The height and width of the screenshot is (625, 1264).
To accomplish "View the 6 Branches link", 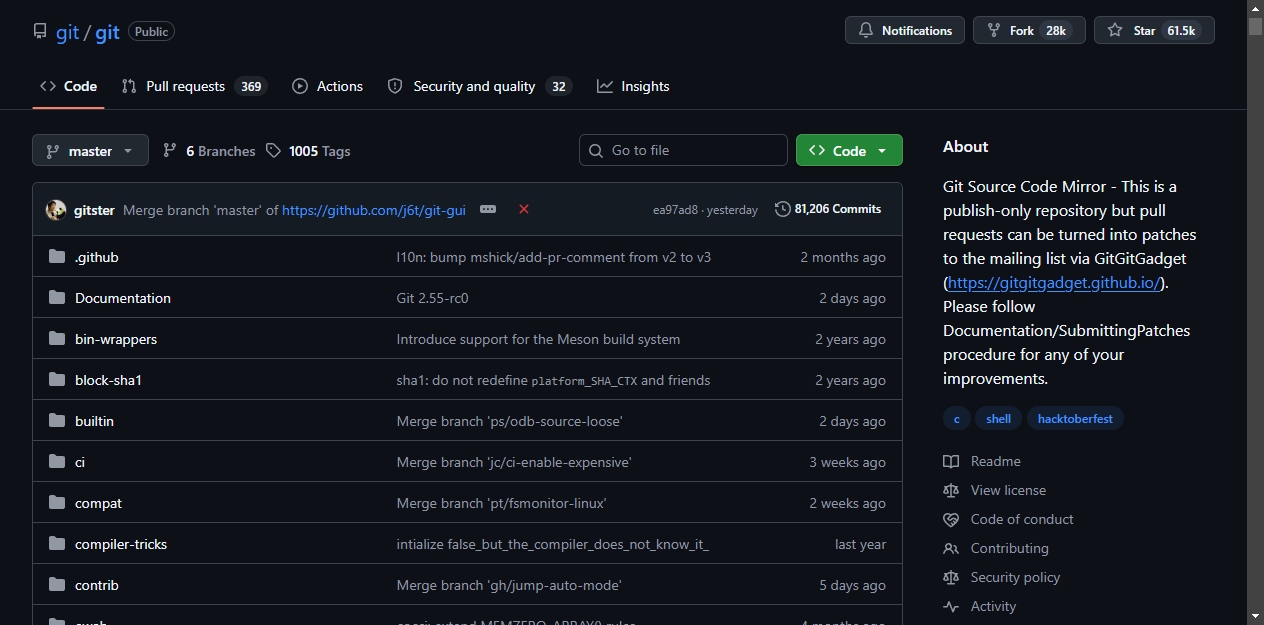I will tap(209, 151).
